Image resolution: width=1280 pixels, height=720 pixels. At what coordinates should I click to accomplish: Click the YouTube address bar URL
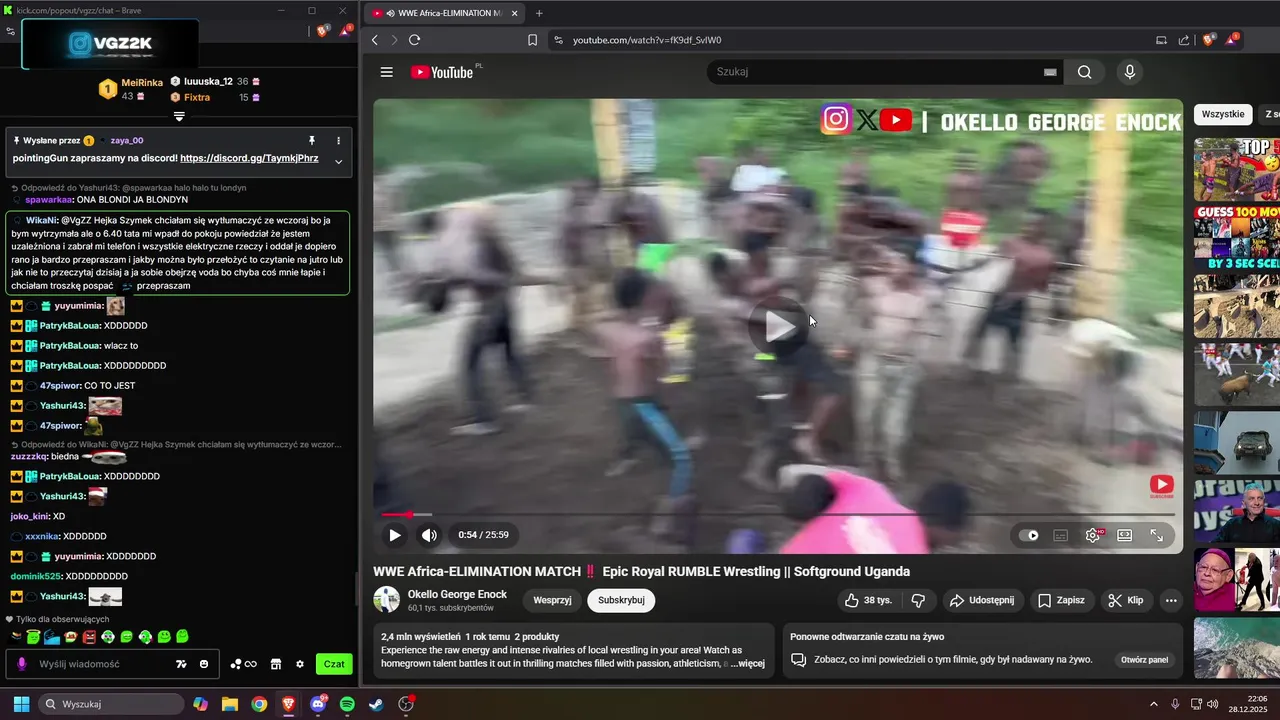(646, 40)
